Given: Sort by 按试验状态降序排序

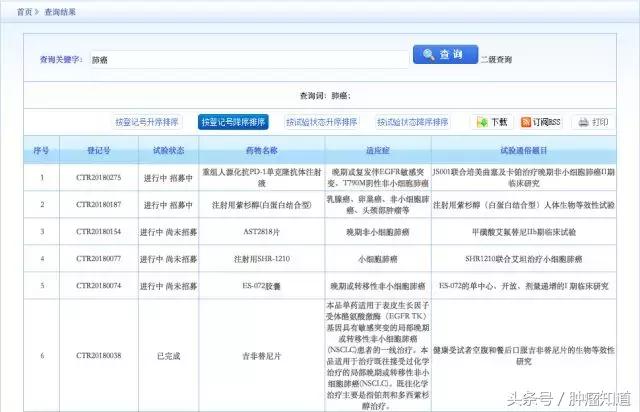Looking at the screenshot, I should click(413, 122).
